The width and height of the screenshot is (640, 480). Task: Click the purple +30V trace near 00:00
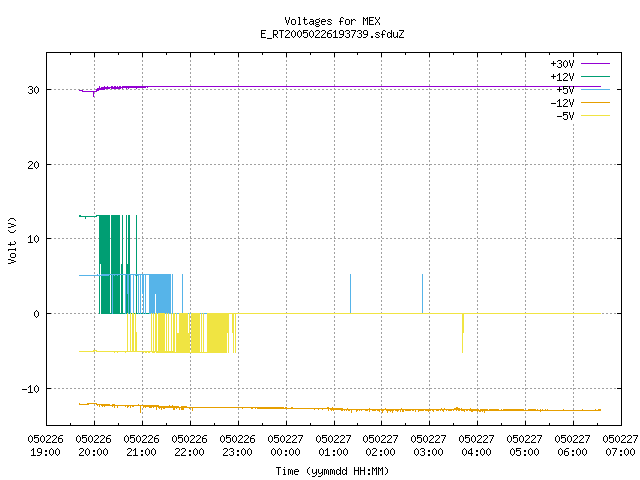click(x=286, y=87)
